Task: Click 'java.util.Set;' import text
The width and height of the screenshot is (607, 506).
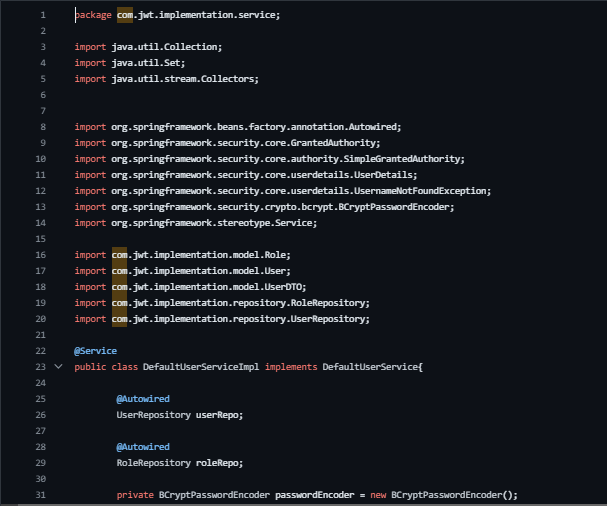Action: 148,63
